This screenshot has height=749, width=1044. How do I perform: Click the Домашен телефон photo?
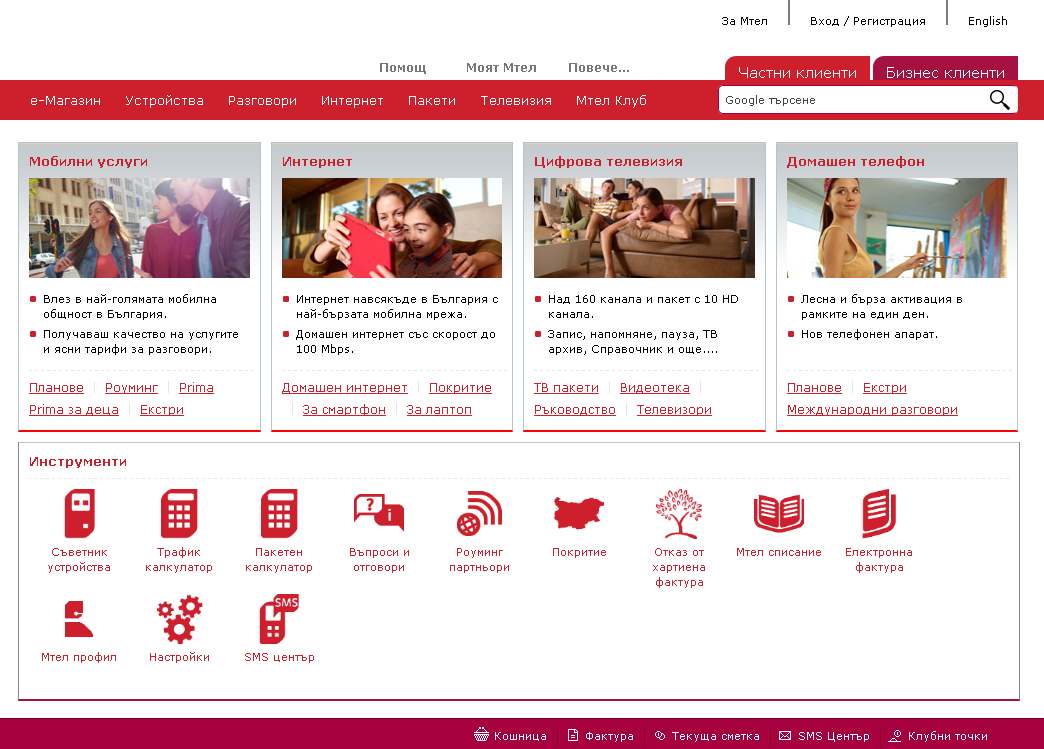897,228
